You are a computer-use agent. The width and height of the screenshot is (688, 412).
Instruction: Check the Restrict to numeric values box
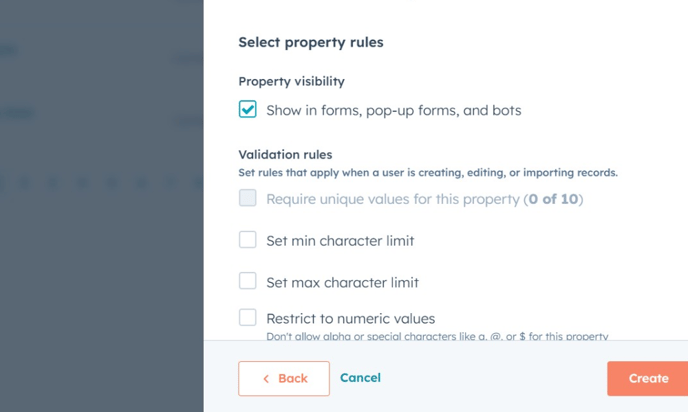click(x=248, y=318)
